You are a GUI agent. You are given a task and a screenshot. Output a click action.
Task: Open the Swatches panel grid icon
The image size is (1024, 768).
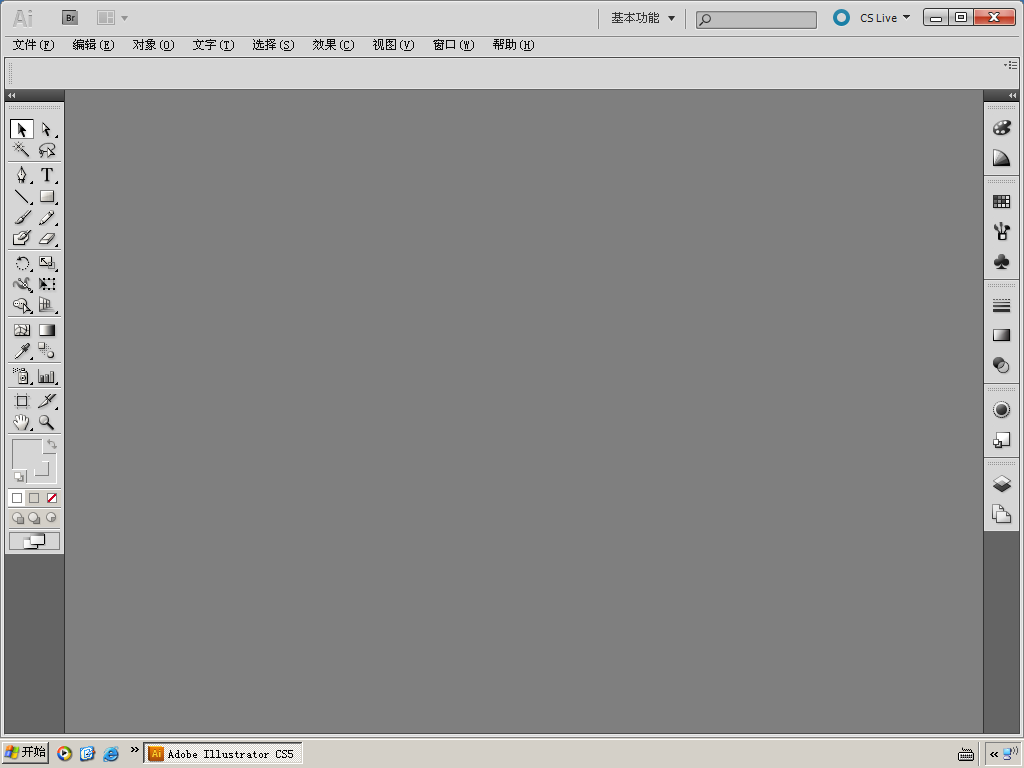point(1001,202)
